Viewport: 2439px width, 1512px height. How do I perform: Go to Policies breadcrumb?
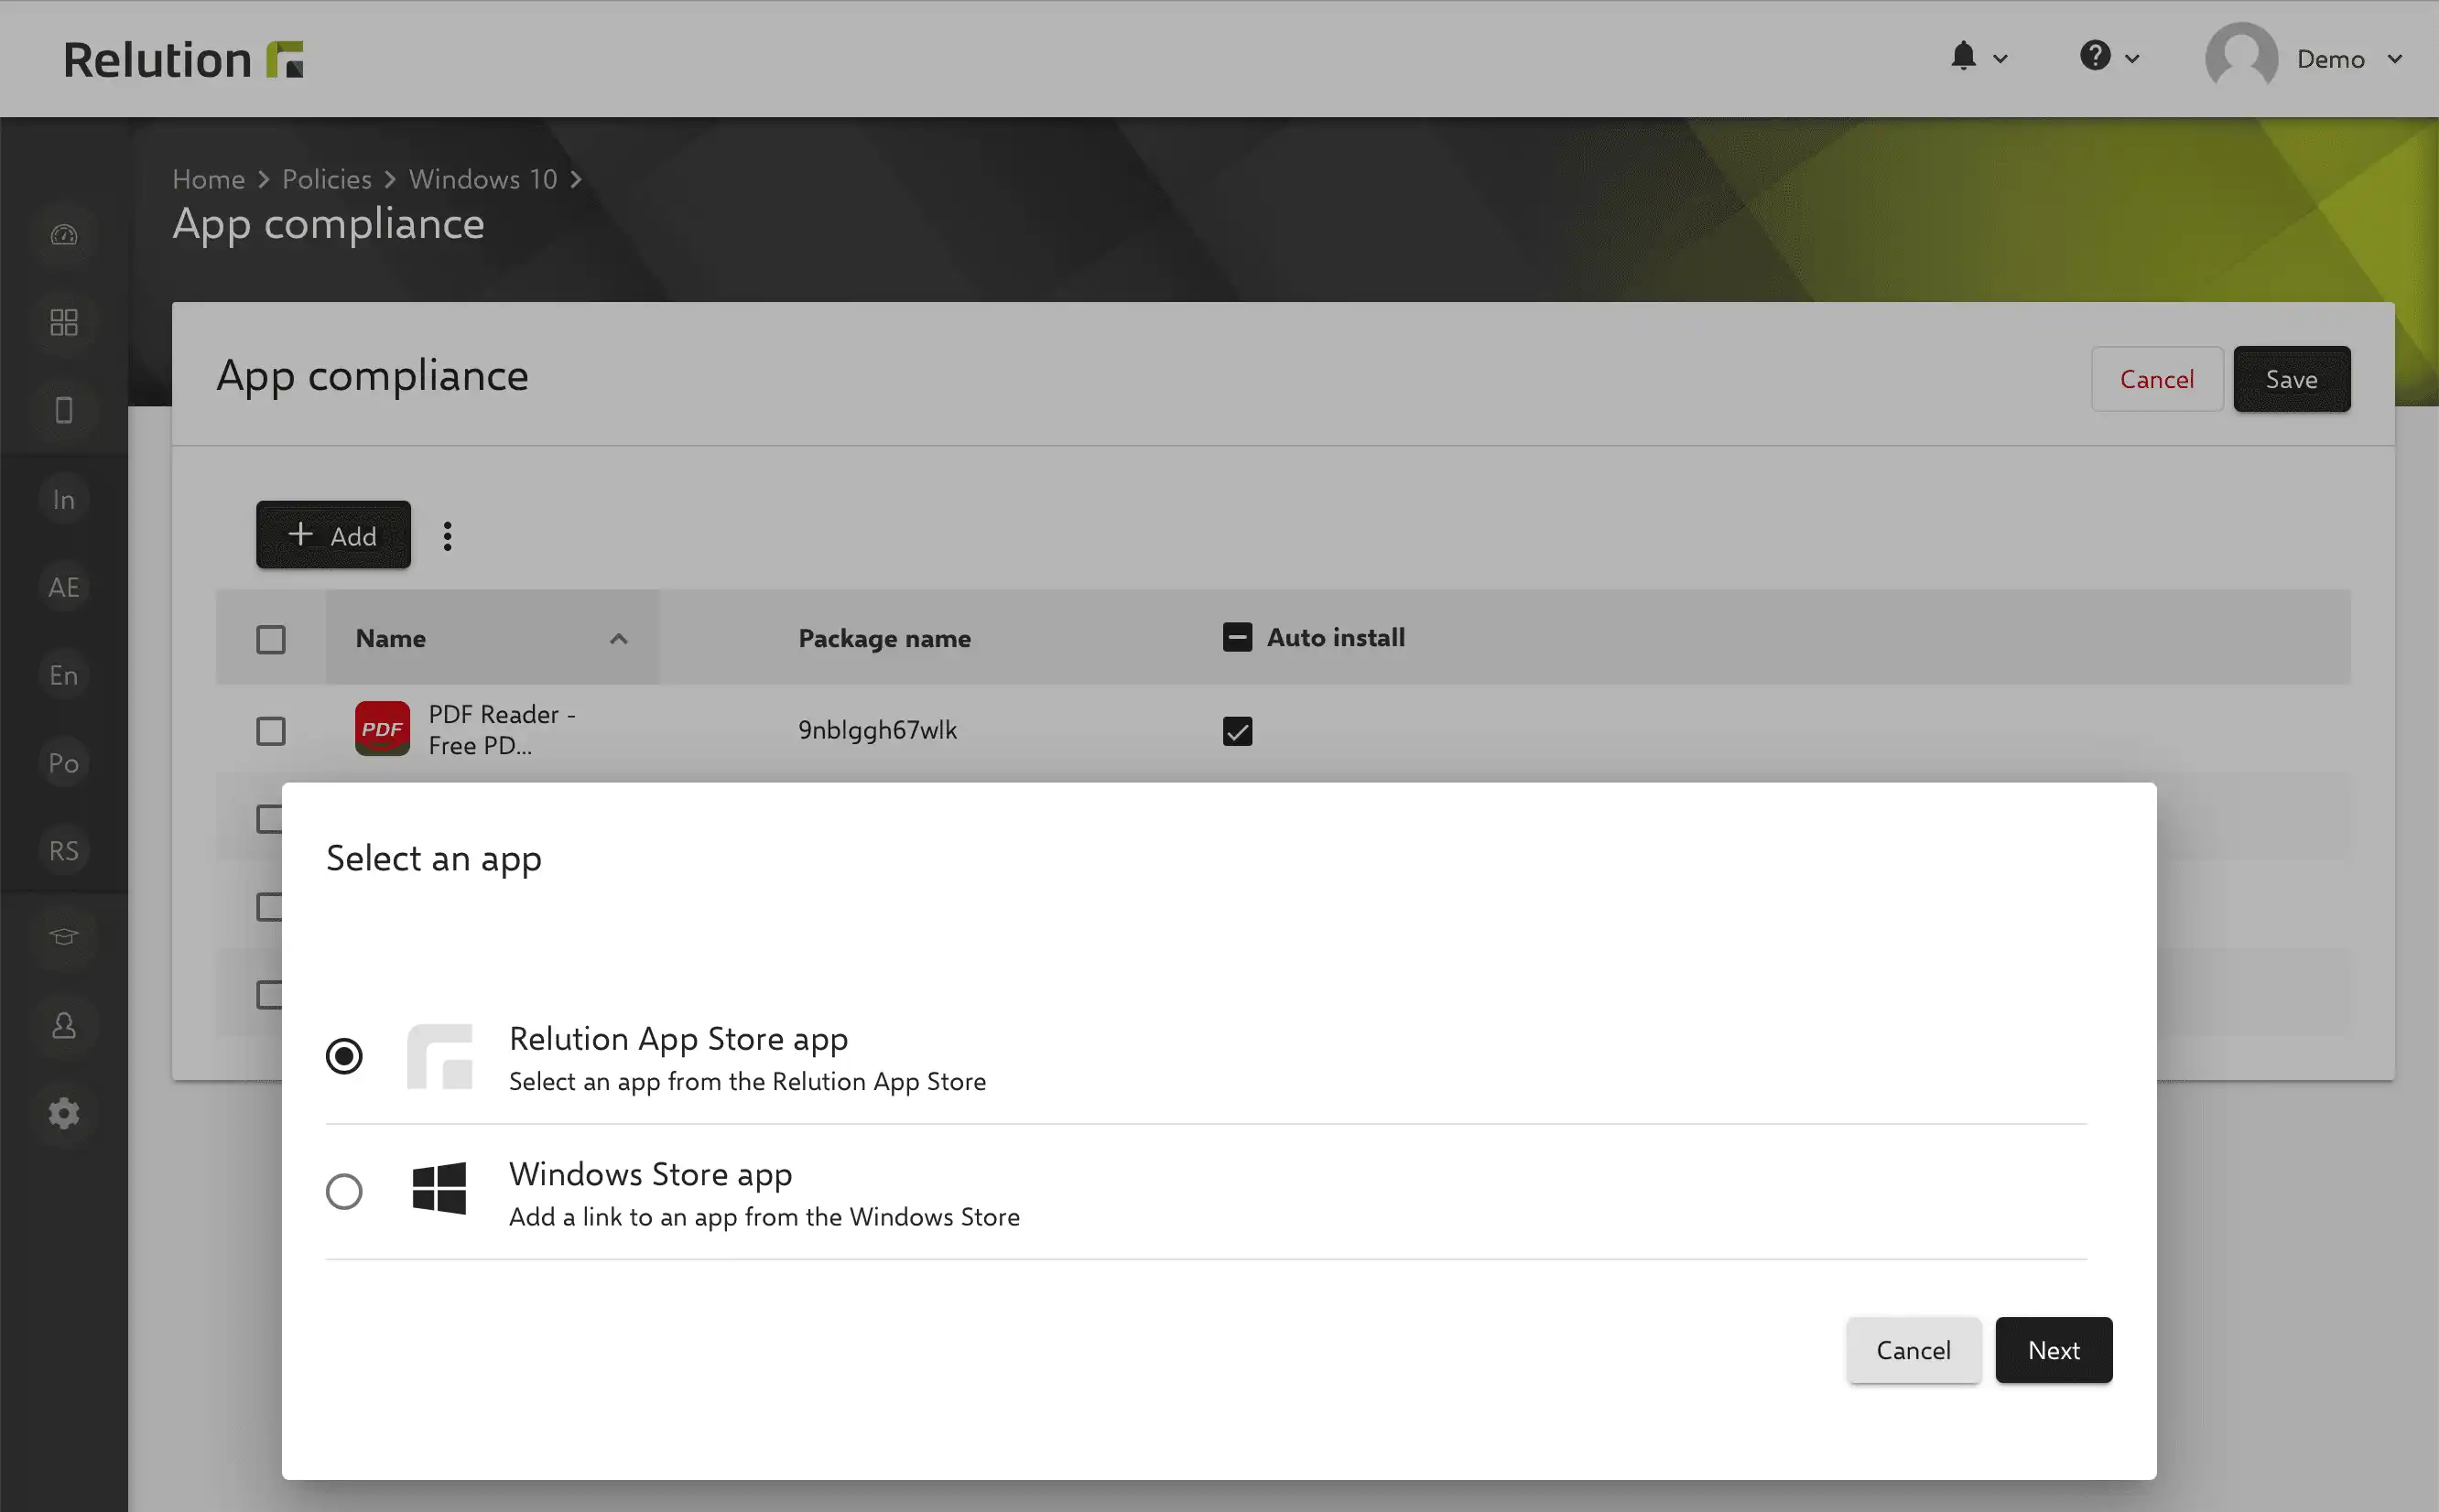coord(327,179)
